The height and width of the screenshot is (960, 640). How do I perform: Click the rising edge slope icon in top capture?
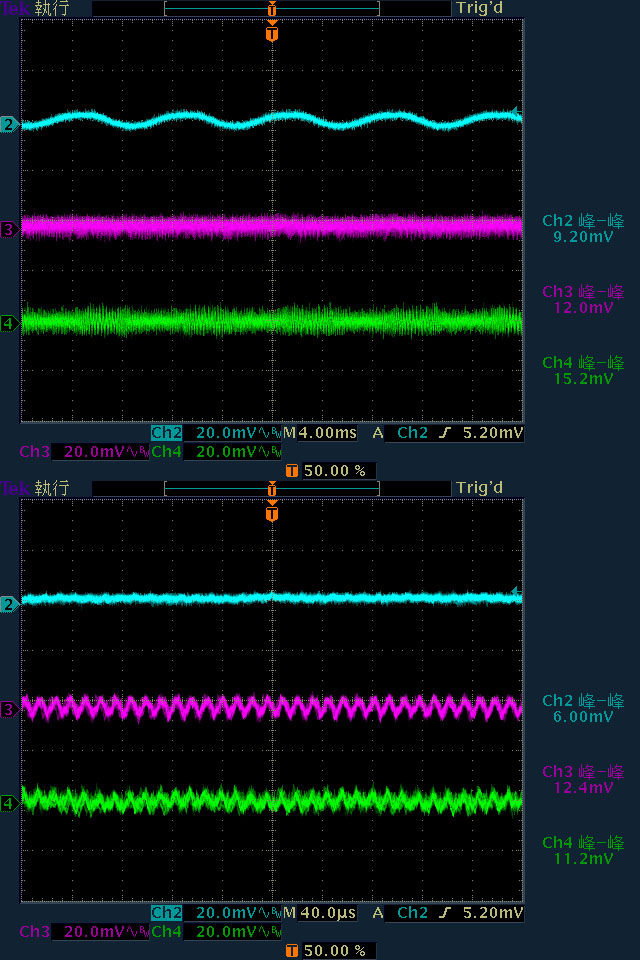click(445, 433)
